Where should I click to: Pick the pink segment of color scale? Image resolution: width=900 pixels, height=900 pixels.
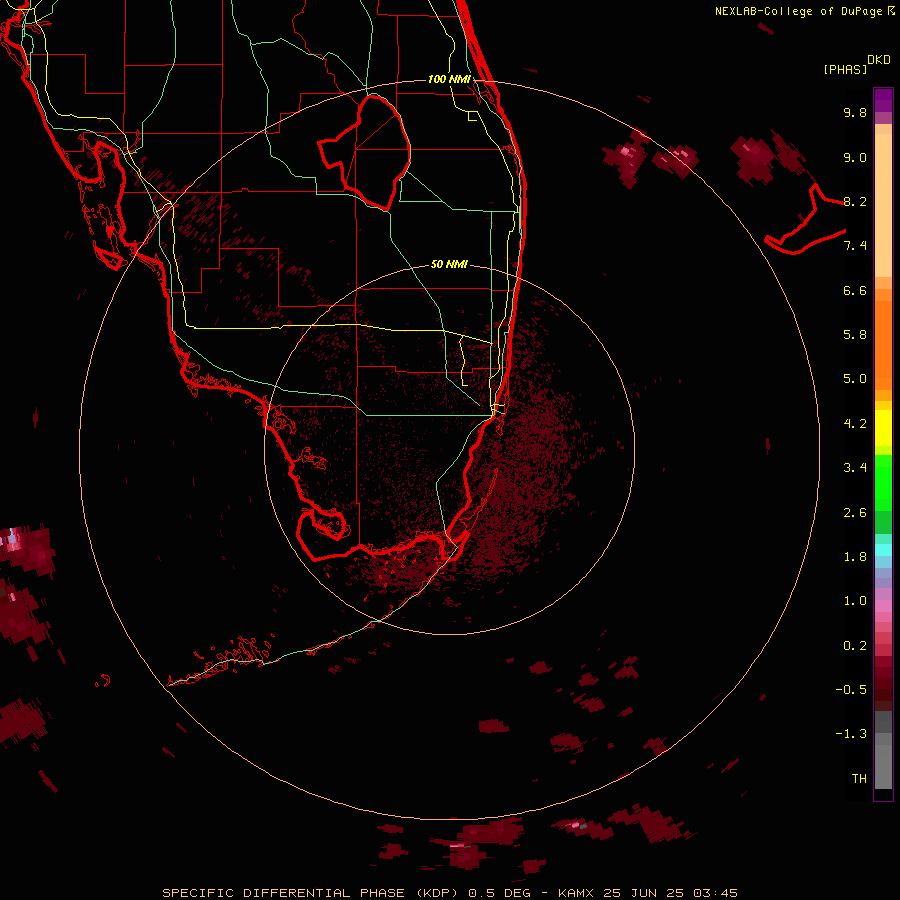pos(883,606)
